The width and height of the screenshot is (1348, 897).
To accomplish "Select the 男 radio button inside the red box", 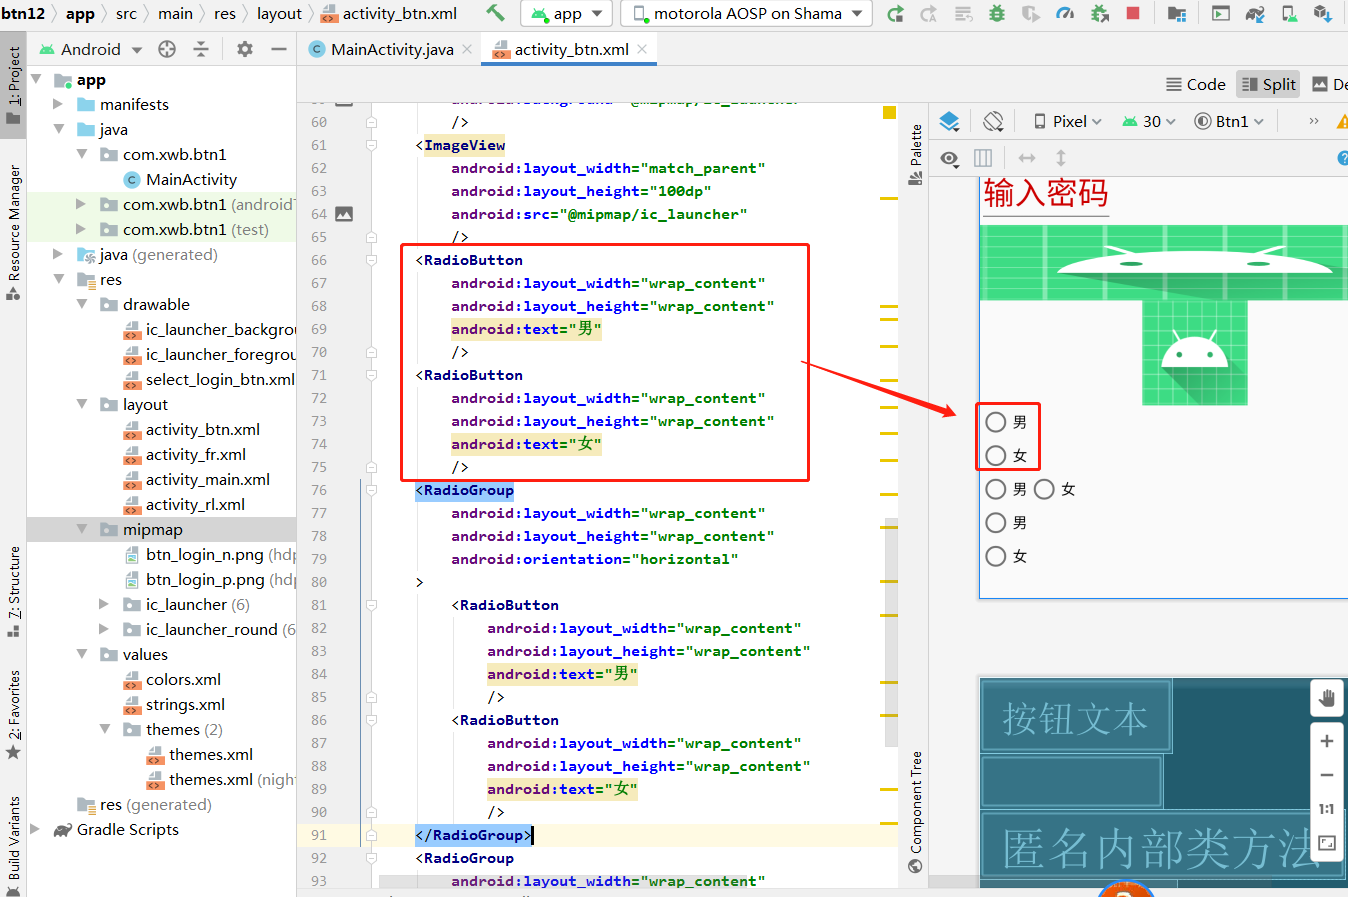I will click(995, 421).
